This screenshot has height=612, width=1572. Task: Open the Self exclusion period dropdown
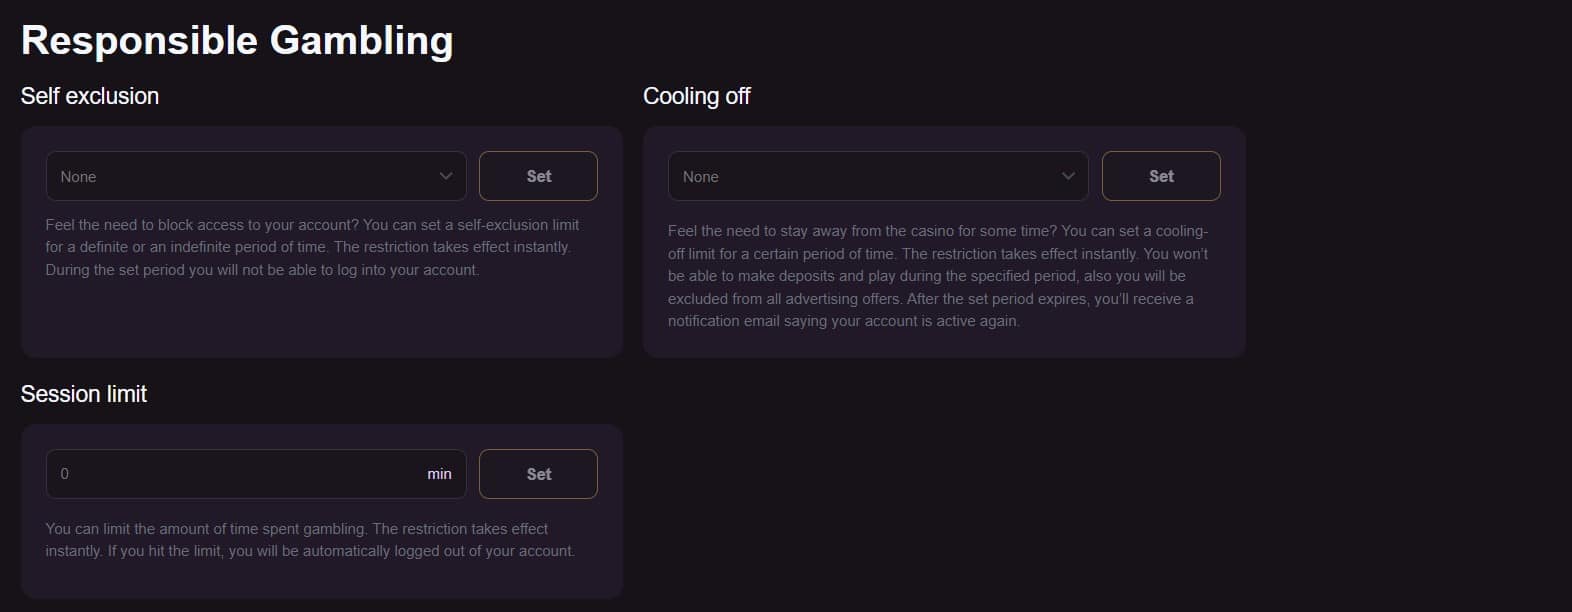pos(255,176)
